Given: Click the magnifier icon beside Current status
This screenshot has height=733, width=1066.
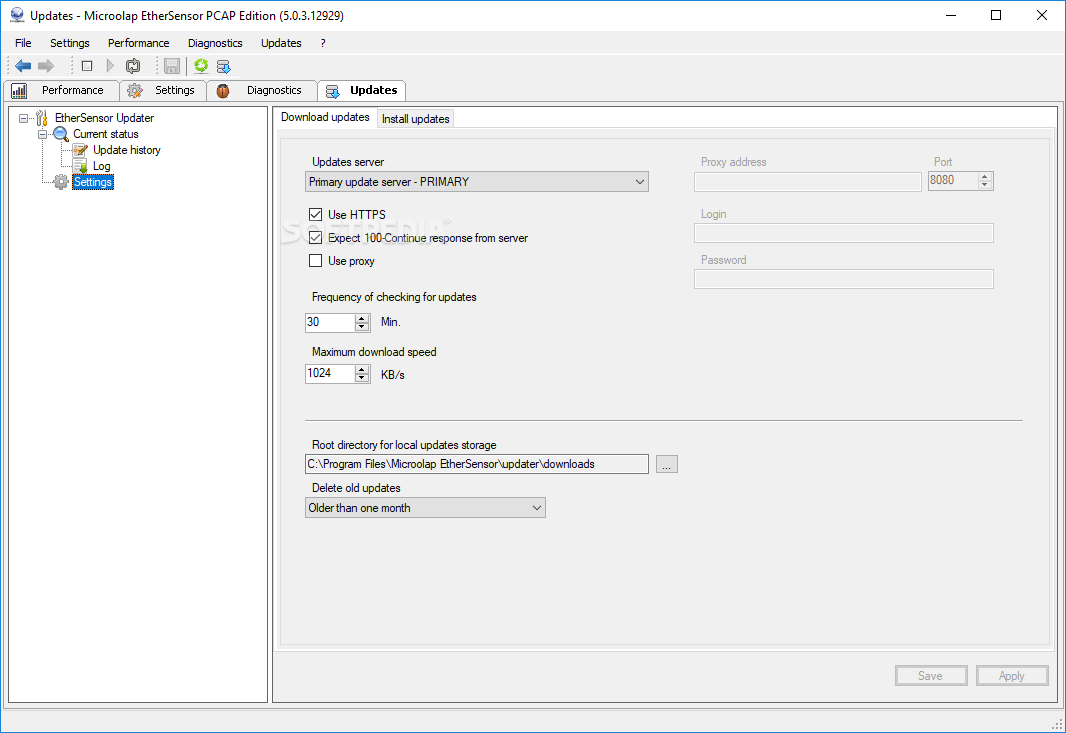Looking at the screenshot, I should (61, 135).
